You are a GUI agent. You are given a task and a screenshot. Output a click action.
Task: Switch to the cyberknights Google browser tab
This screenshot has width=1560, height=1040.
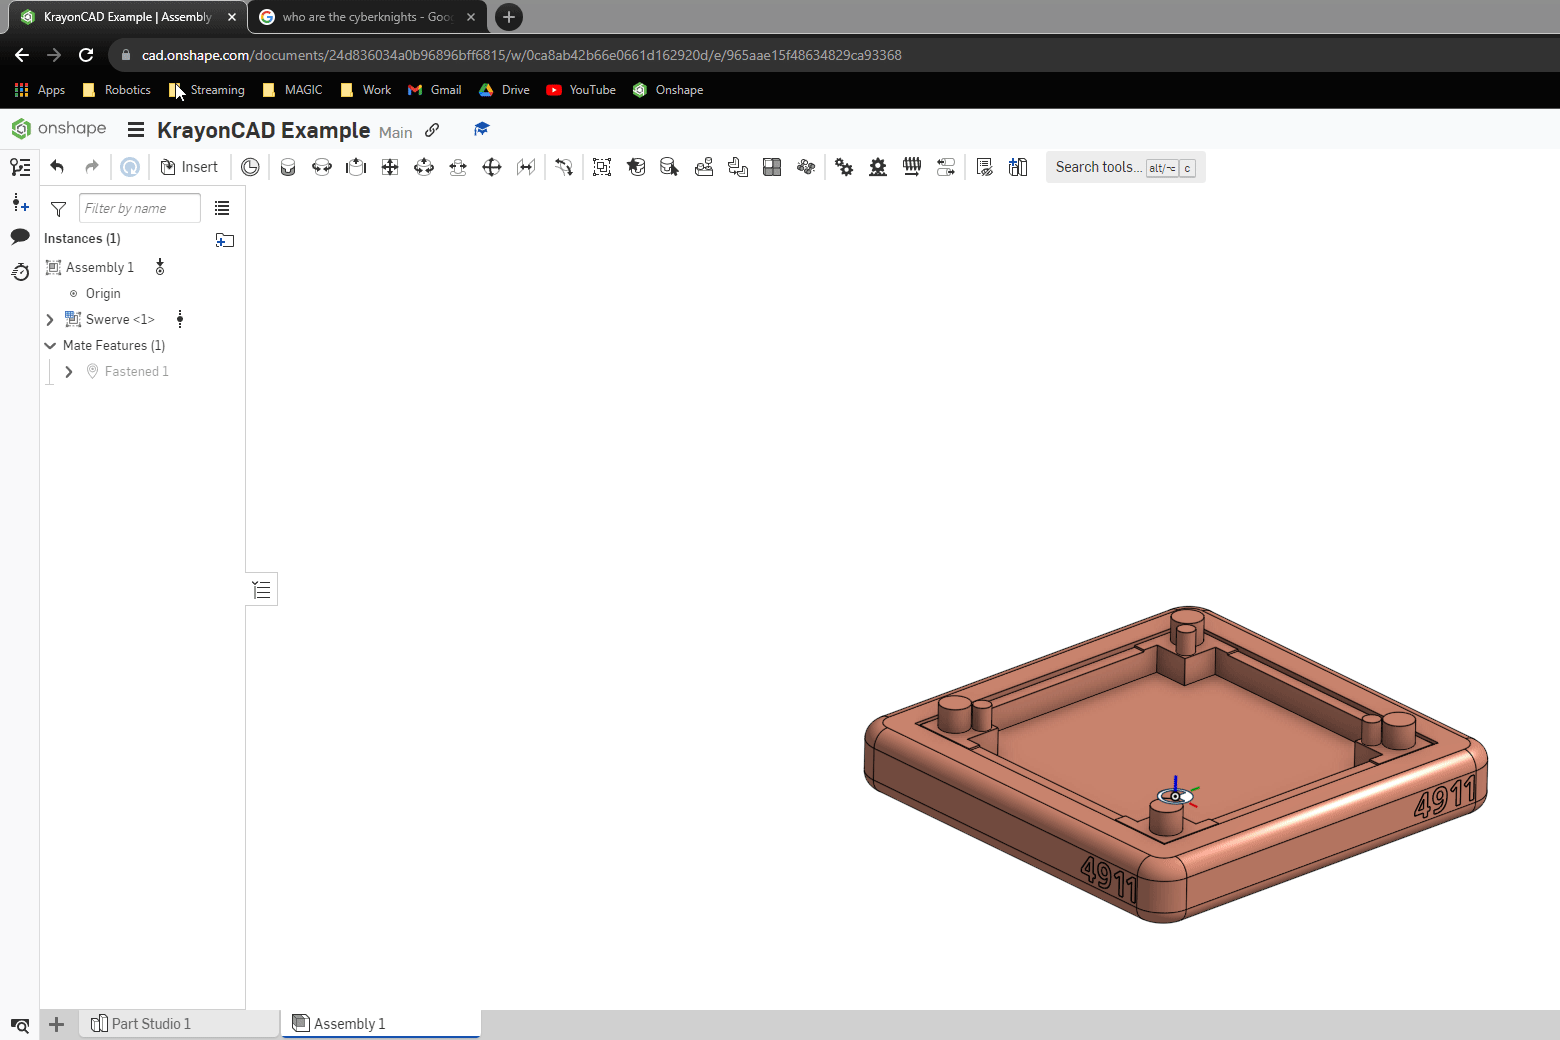(x=366, y=17)
